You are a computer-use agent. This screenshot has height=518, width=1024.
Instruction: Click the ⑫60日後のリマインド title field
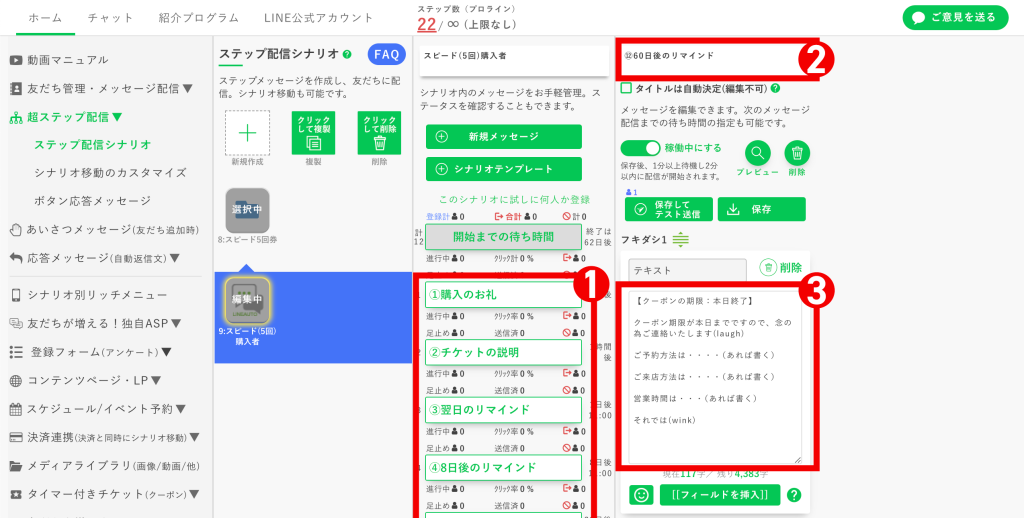714,60
